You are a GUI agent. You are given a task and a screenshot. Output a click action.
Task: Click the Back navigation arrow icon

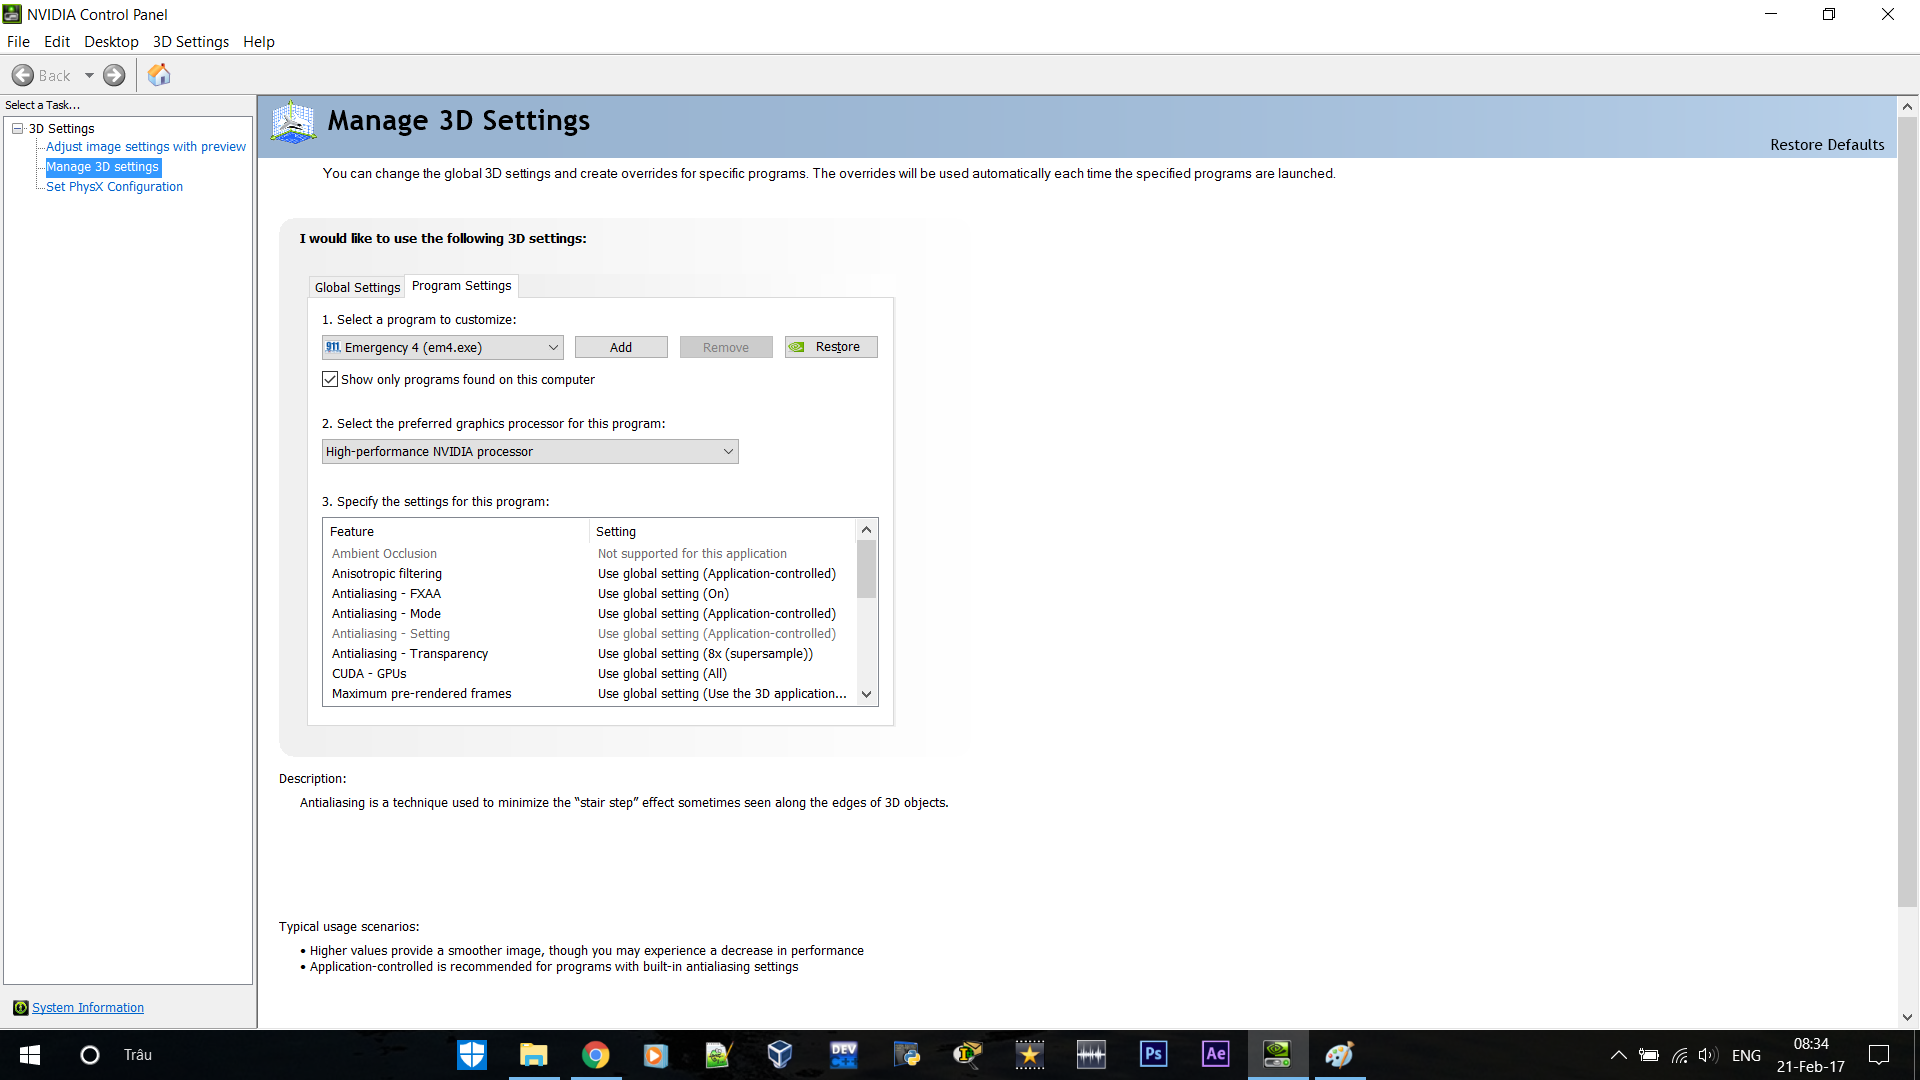pyautogui.click(x=23, y=75)
